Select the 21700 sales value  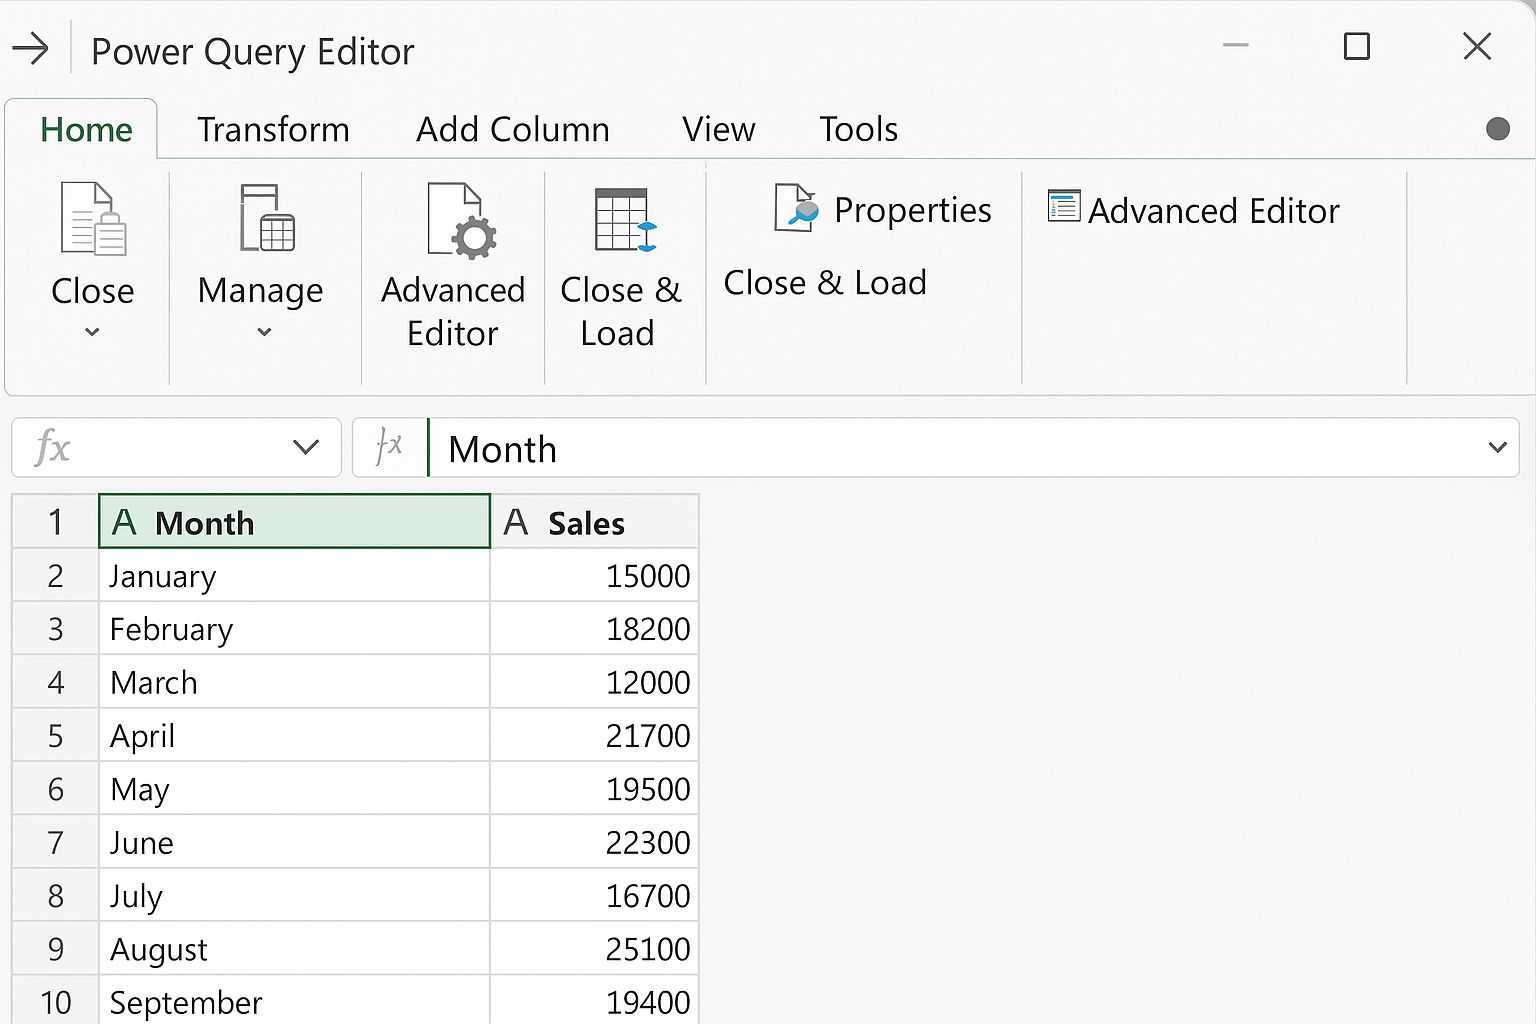pyautogui.click(x=594, y=735)
